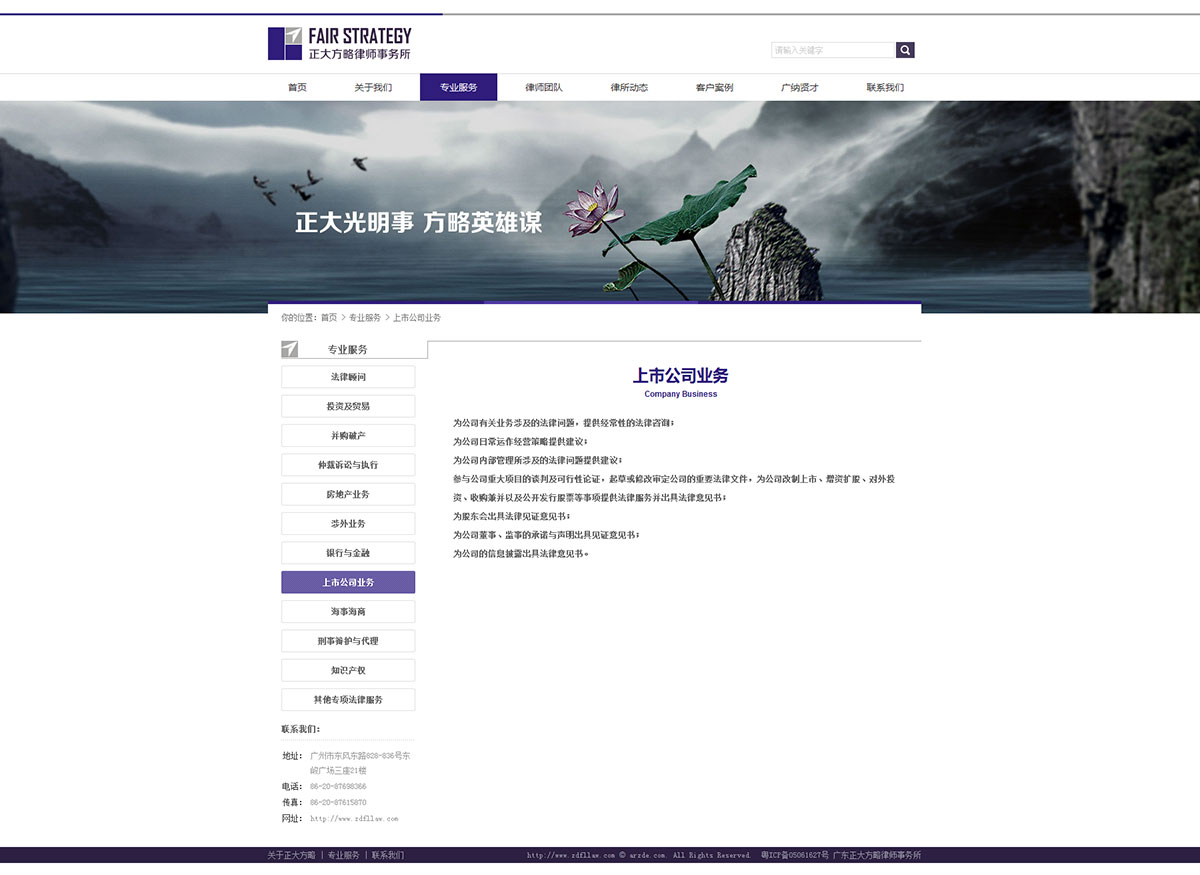This screenshot has height=875, width=1200.
Task: Select 仲裁诉讼与执行 in the sidebar
Action: pyautogui.click(x=348, y=465)
